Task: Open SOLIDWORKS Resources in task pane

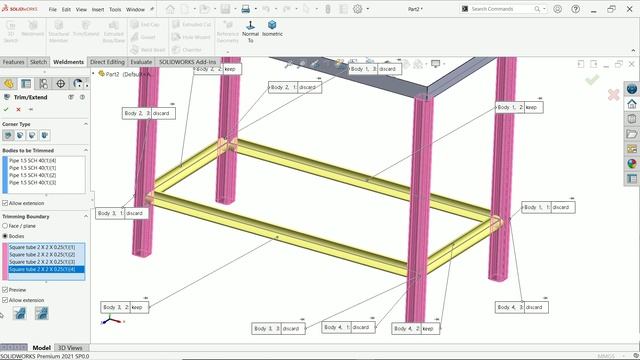Action: (632, 104)
